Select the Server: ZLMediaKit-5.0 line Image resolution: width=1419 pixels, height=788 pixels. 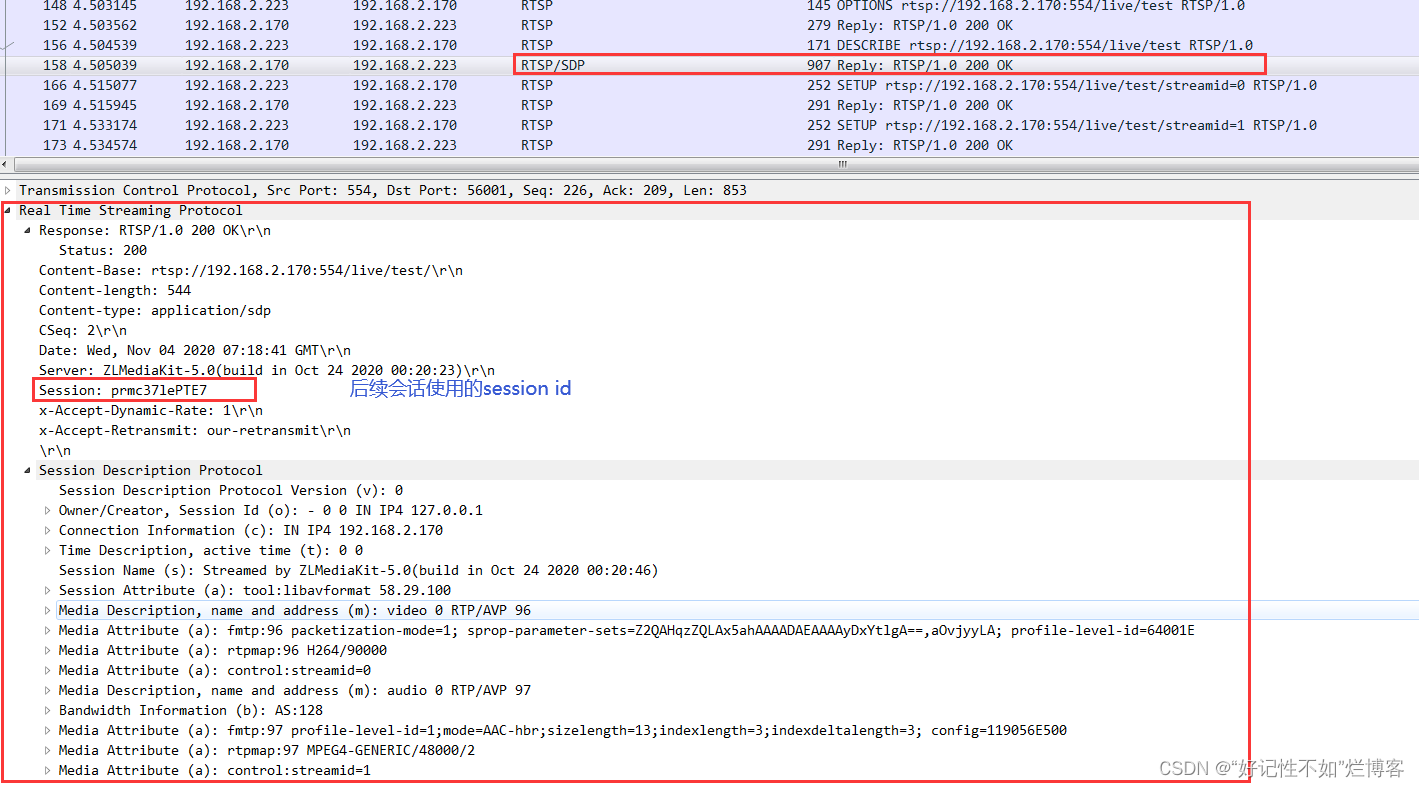point(267,370)
